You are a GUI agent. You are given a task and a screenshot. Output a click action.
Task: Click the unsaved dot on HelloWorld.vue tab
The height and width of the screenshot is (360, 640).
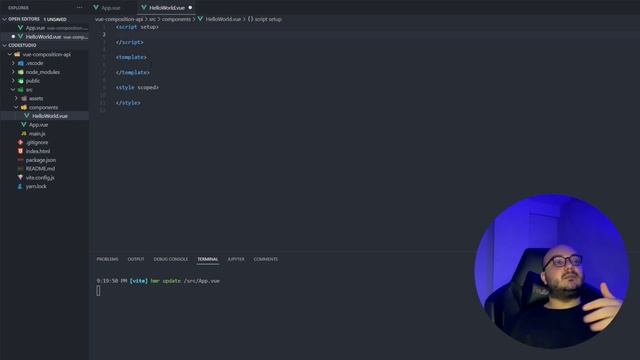[x=190, y=8]
